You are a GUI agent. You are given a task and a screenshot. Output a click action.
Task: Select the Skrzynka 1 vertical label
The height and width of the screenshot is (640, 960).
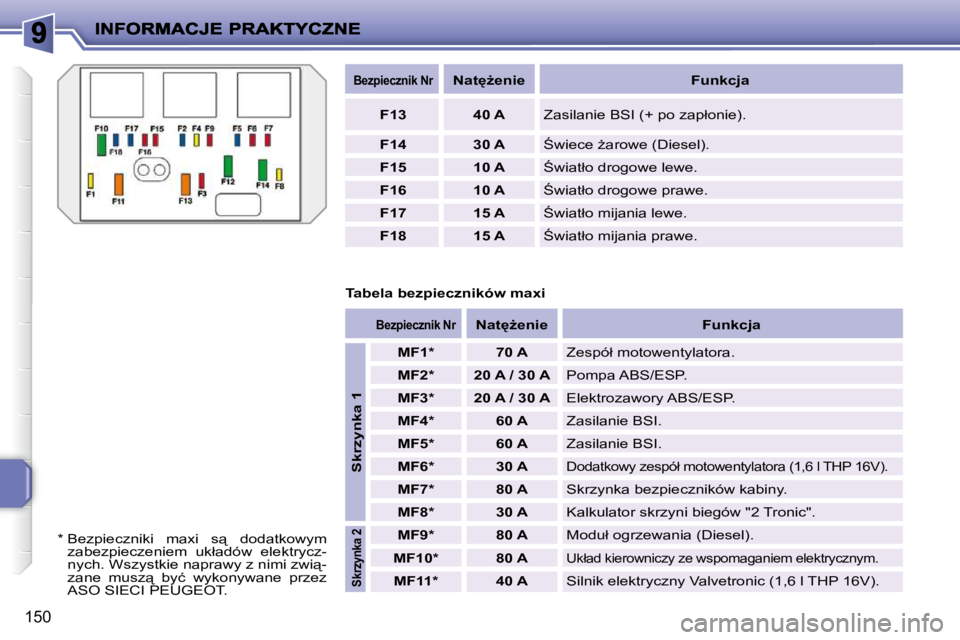[x=356, y=432]
